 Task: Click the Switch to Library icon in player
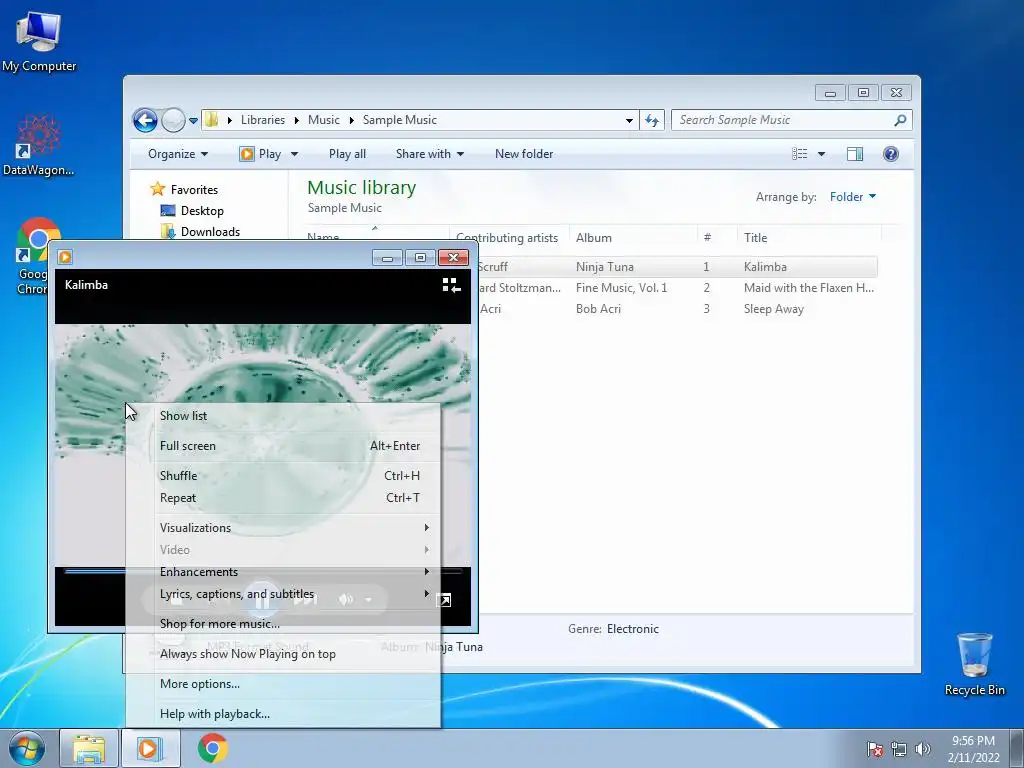coord(451,285)
